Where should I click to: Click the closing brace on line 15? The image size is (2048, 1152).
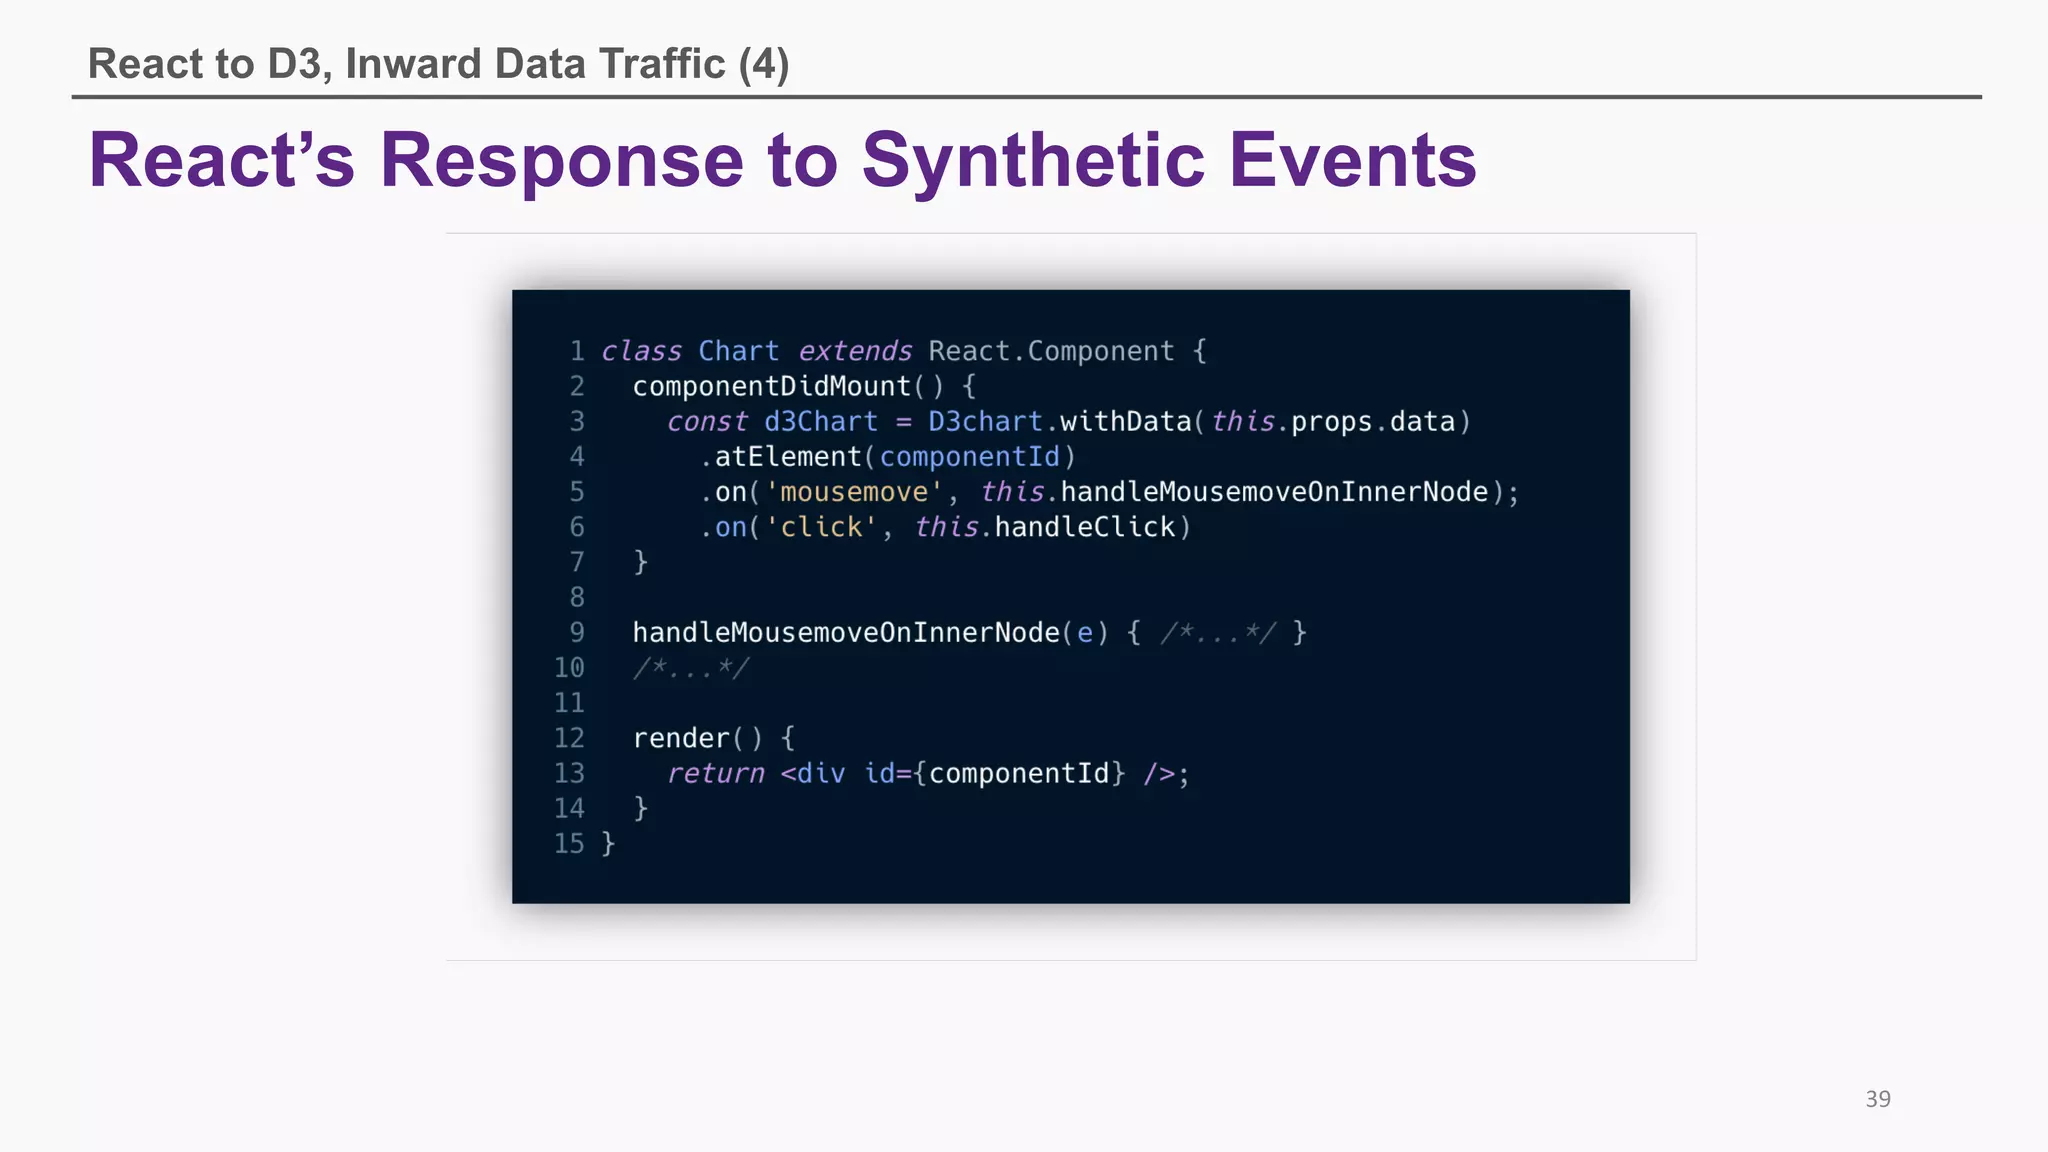click(608, 844)
